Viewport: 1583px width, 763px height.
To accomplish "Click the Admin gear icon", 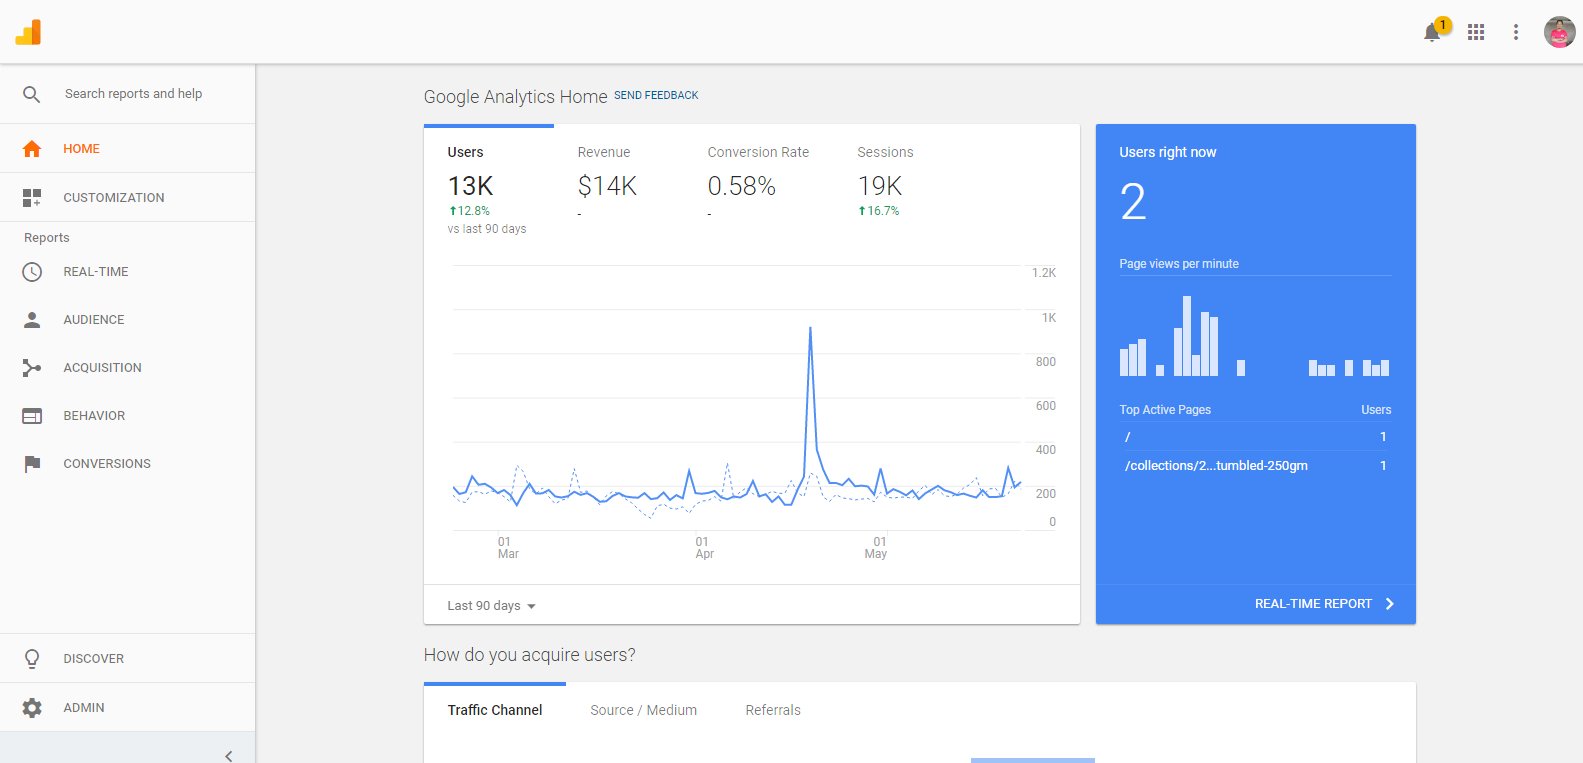I will (32, 708).
